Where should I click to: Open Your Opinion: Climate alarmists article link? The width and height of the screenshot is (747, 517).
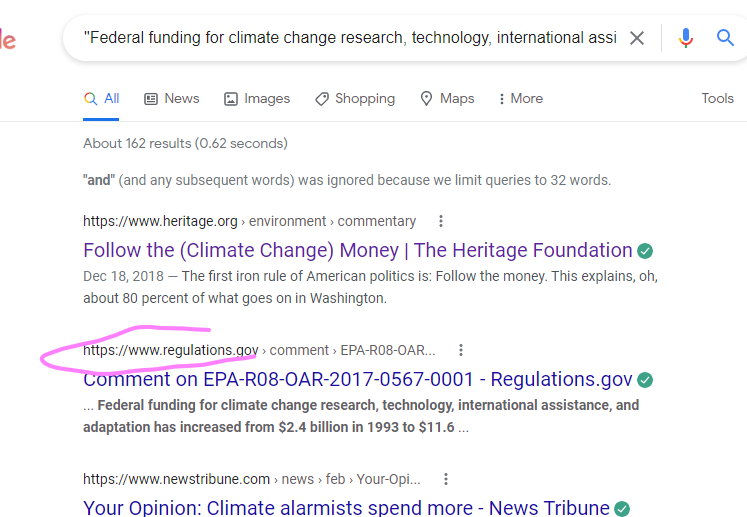click(346, 508)
